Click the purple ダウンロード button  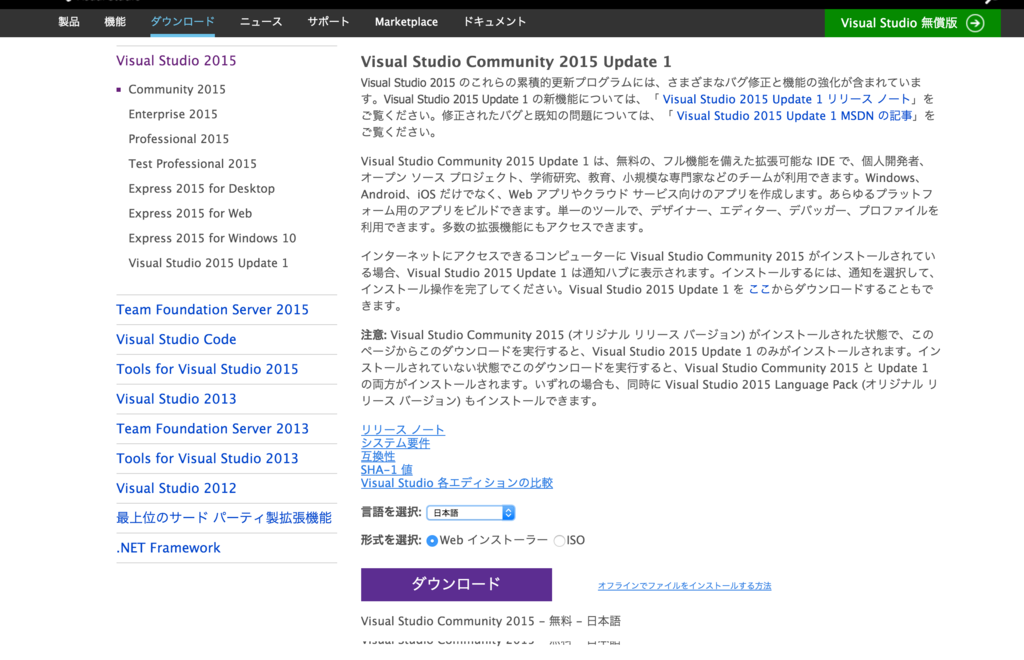point(456,584)
